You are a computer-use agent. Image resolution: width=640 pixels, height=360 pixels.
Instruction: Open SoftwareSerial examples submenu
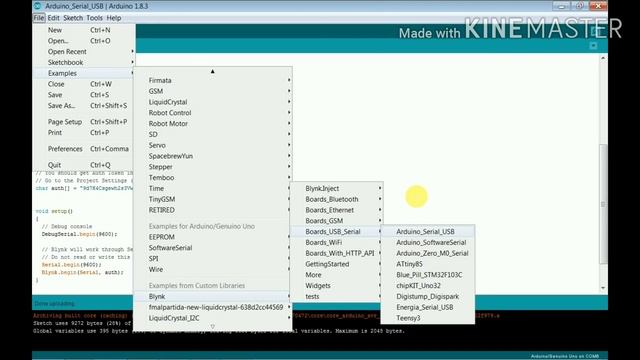tap(213, 248)
